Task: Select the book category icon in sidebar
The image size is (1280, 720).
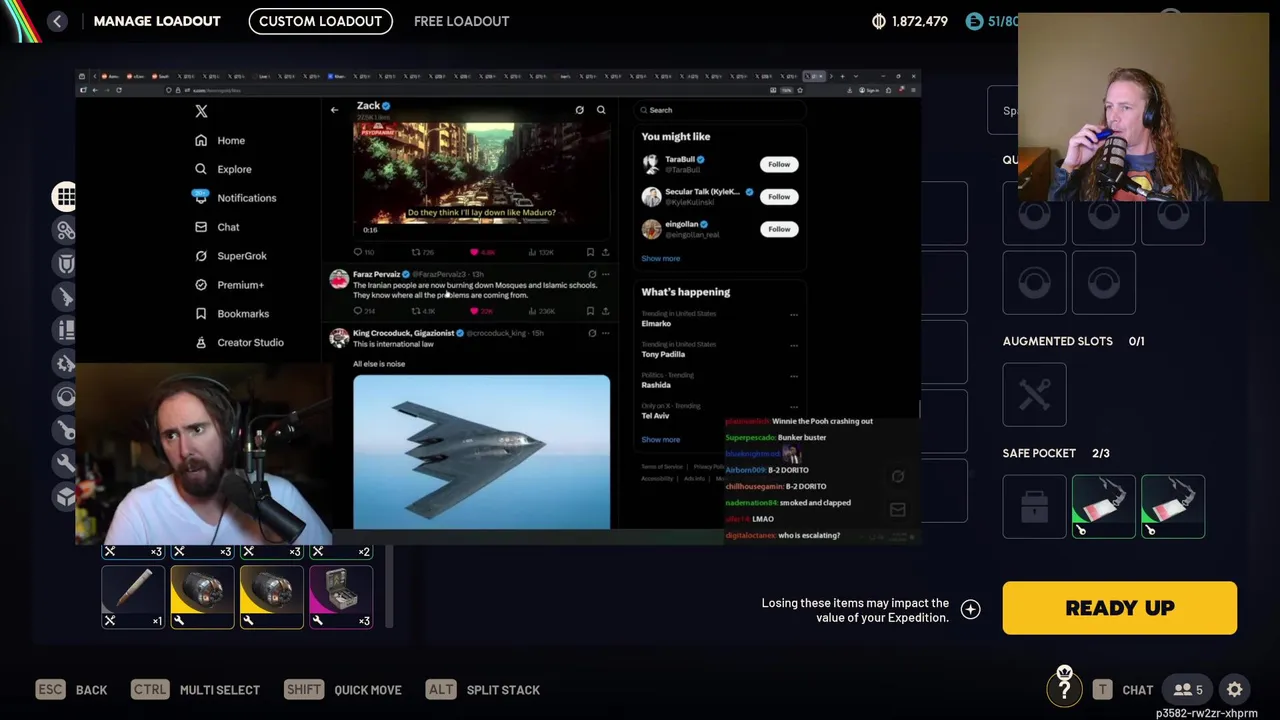Action: pos(65,330)
